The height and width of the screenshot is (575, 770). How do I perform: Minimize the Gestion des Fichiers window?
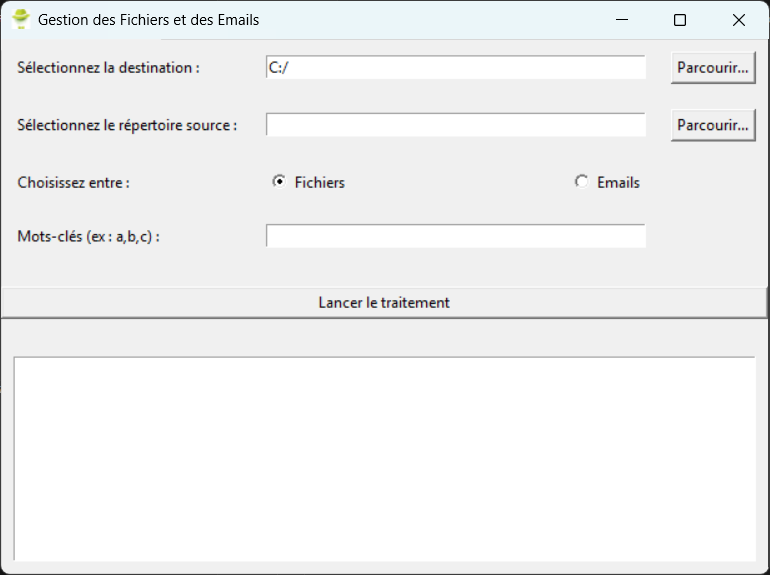622,20
